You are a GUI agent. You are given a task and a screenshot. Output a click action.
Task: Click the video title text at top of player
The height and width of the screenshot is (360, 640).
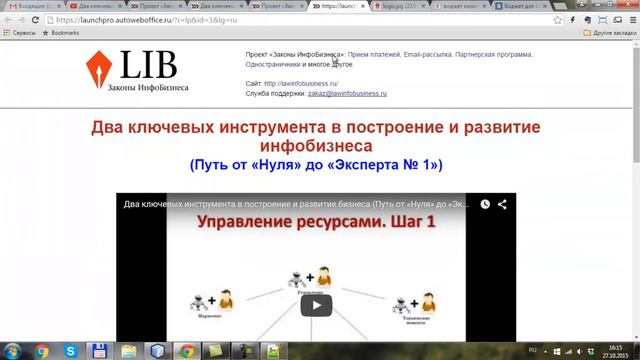(296, 204)
